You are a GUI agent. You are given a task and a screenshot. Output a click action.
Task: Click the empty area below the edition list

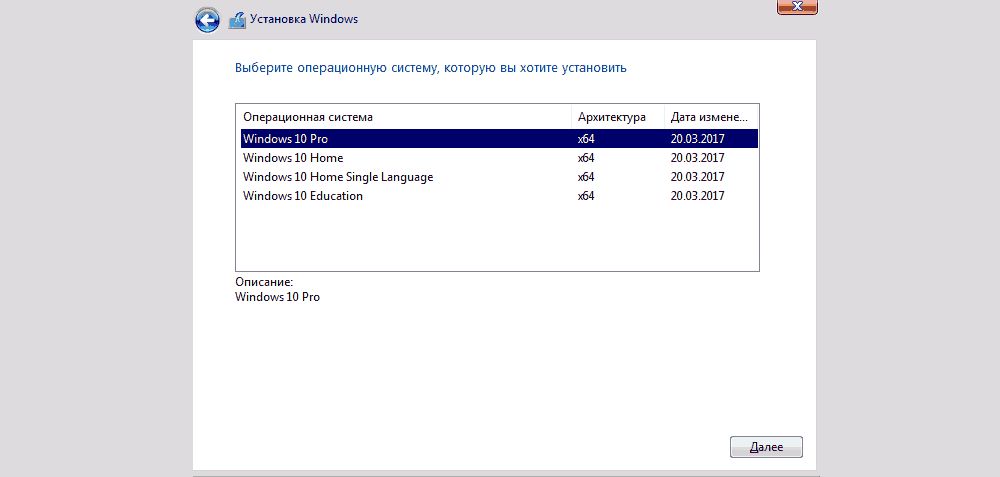(496, 240)
